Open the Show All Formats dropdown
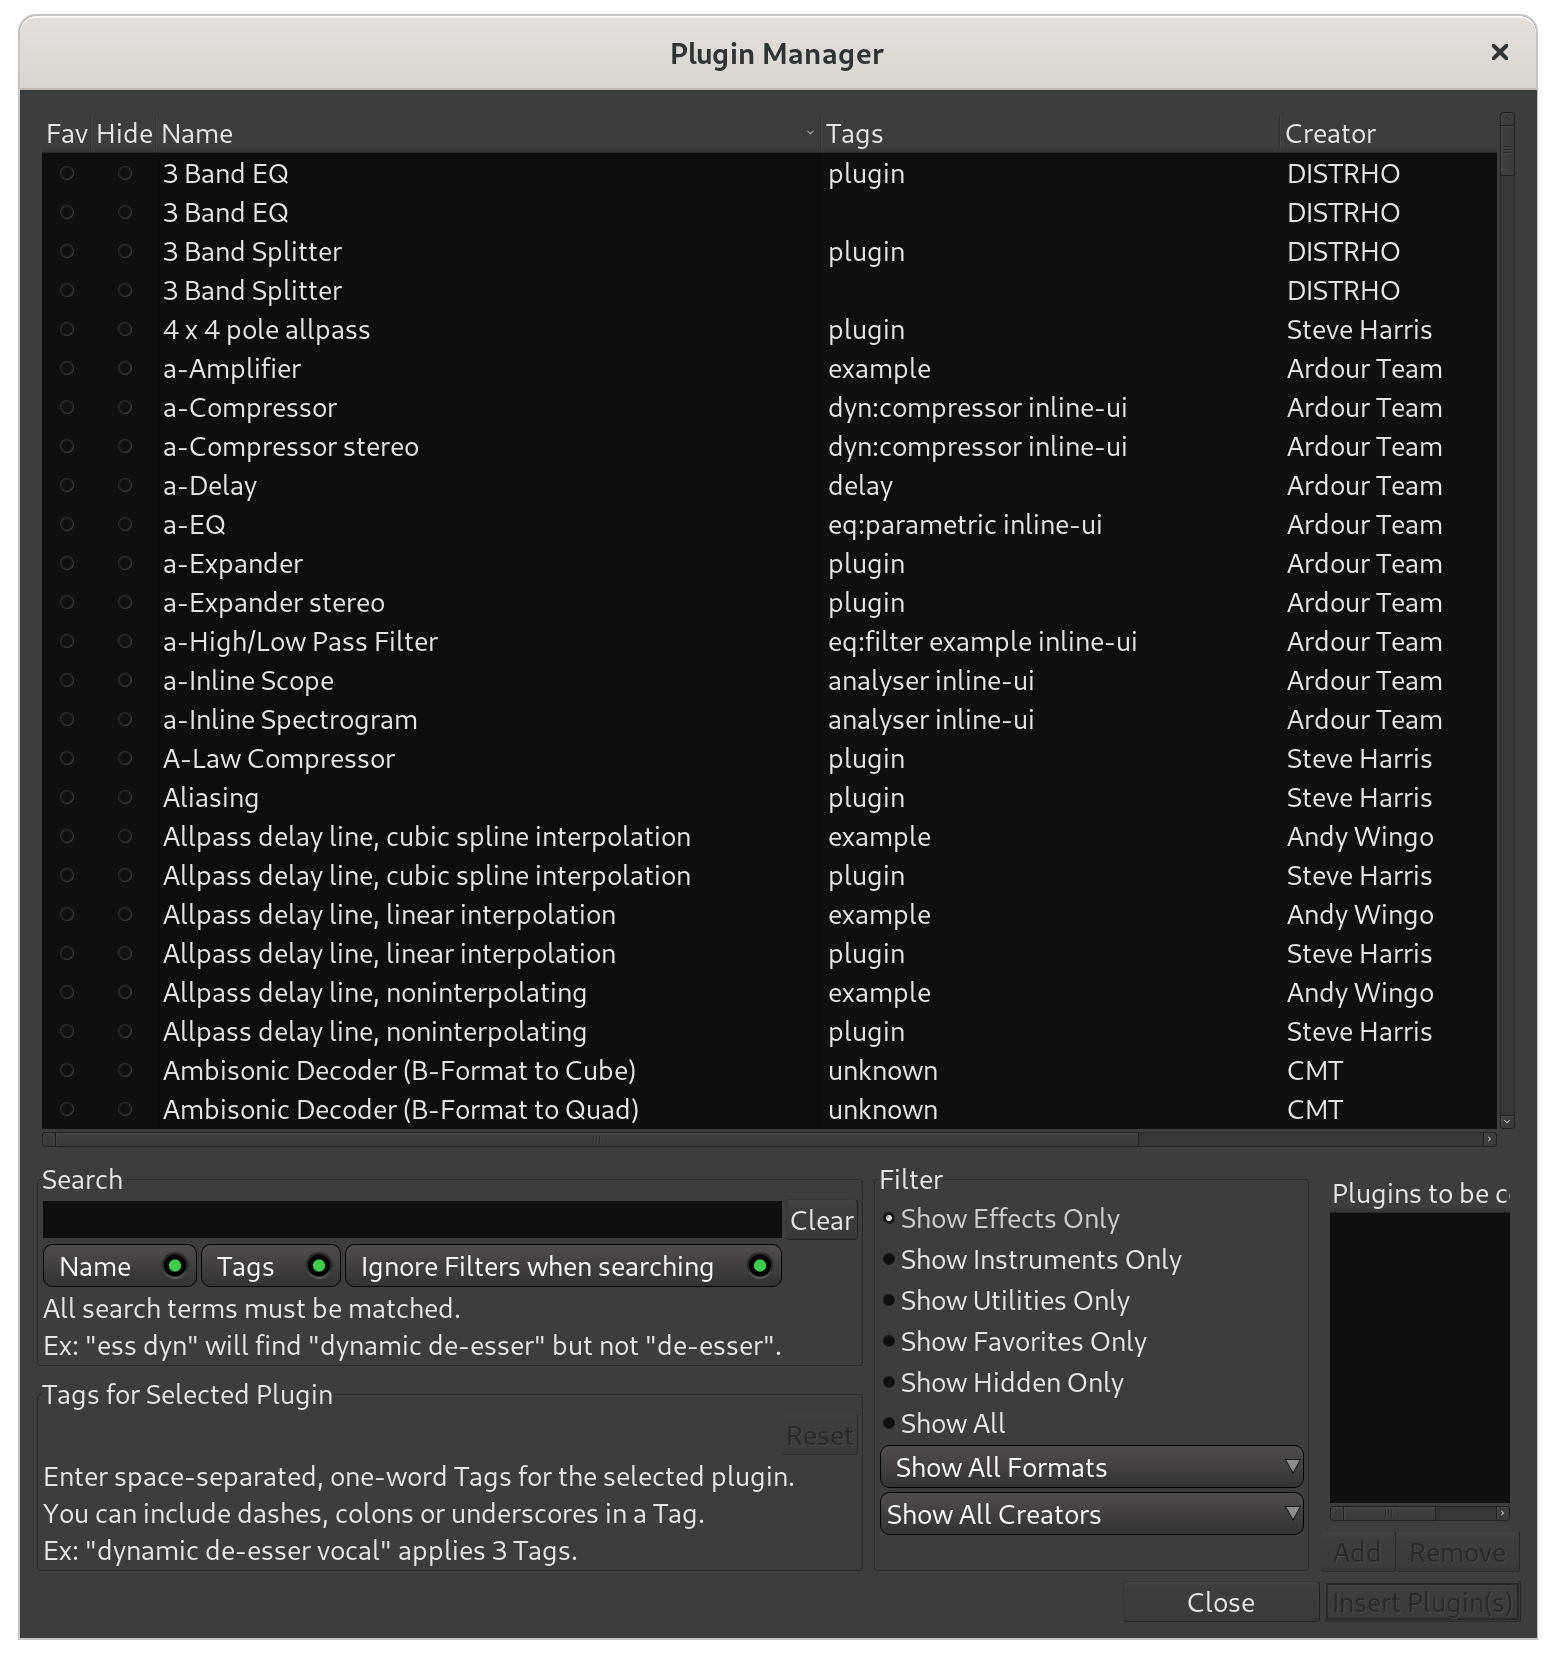The height and width of the screenshot is (1658, 1557). pyautogui.click(x=1091, y=1468)
